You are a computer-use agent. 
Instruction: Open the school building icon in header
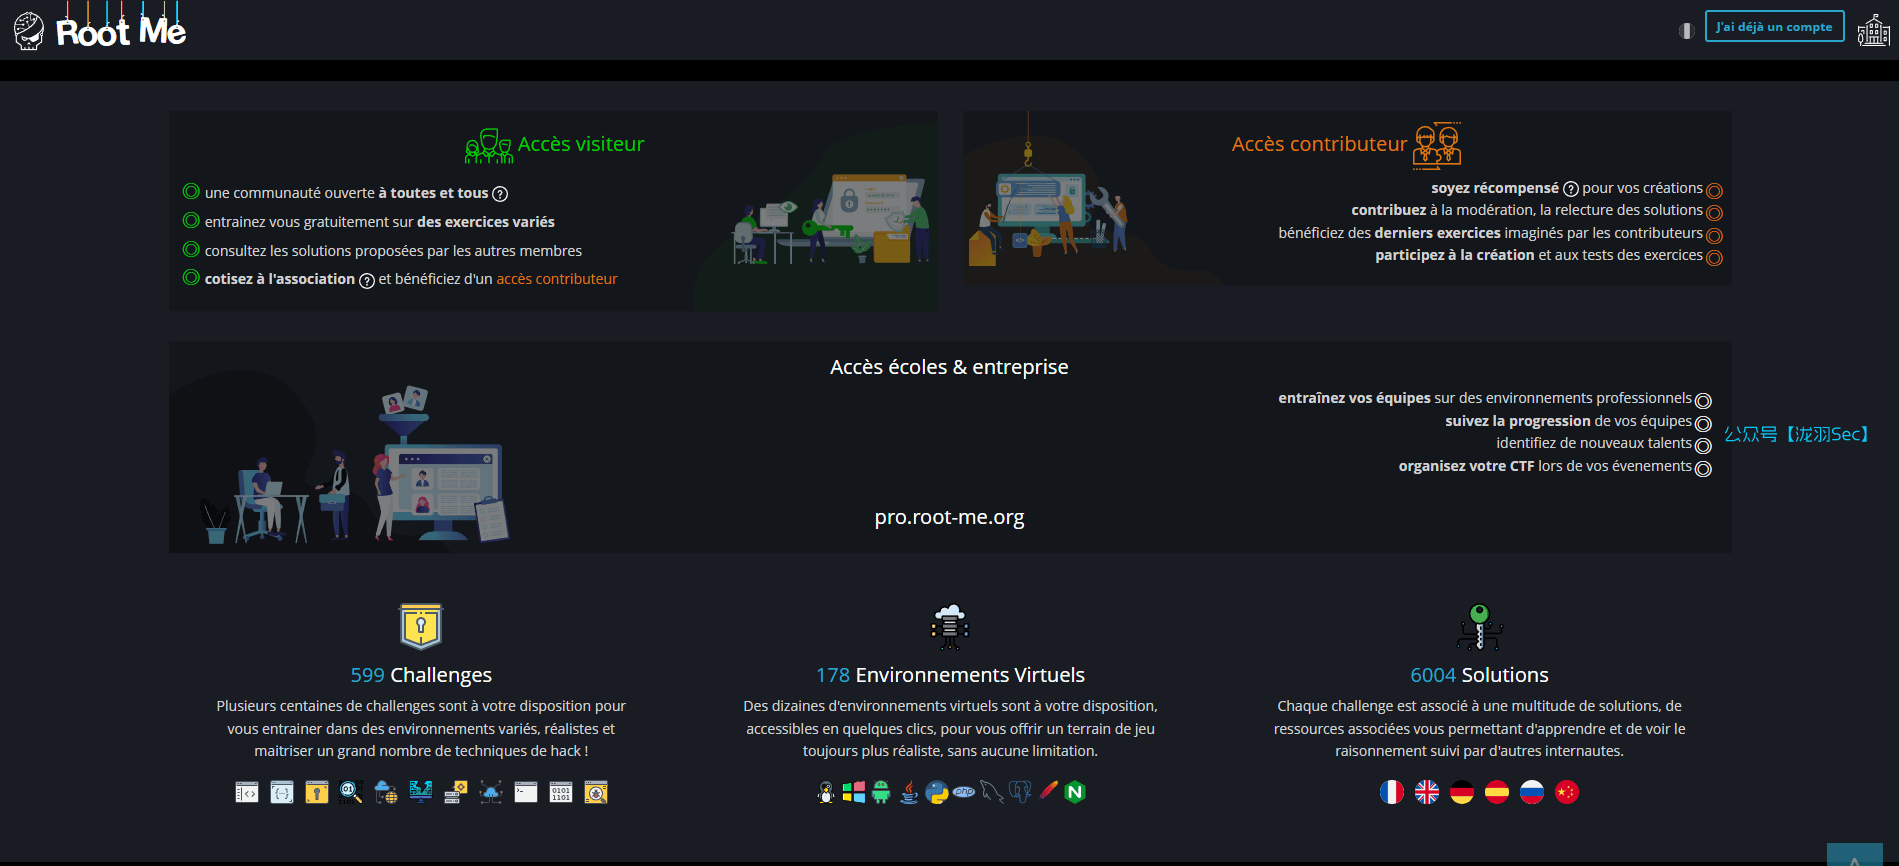(1873, 31)
